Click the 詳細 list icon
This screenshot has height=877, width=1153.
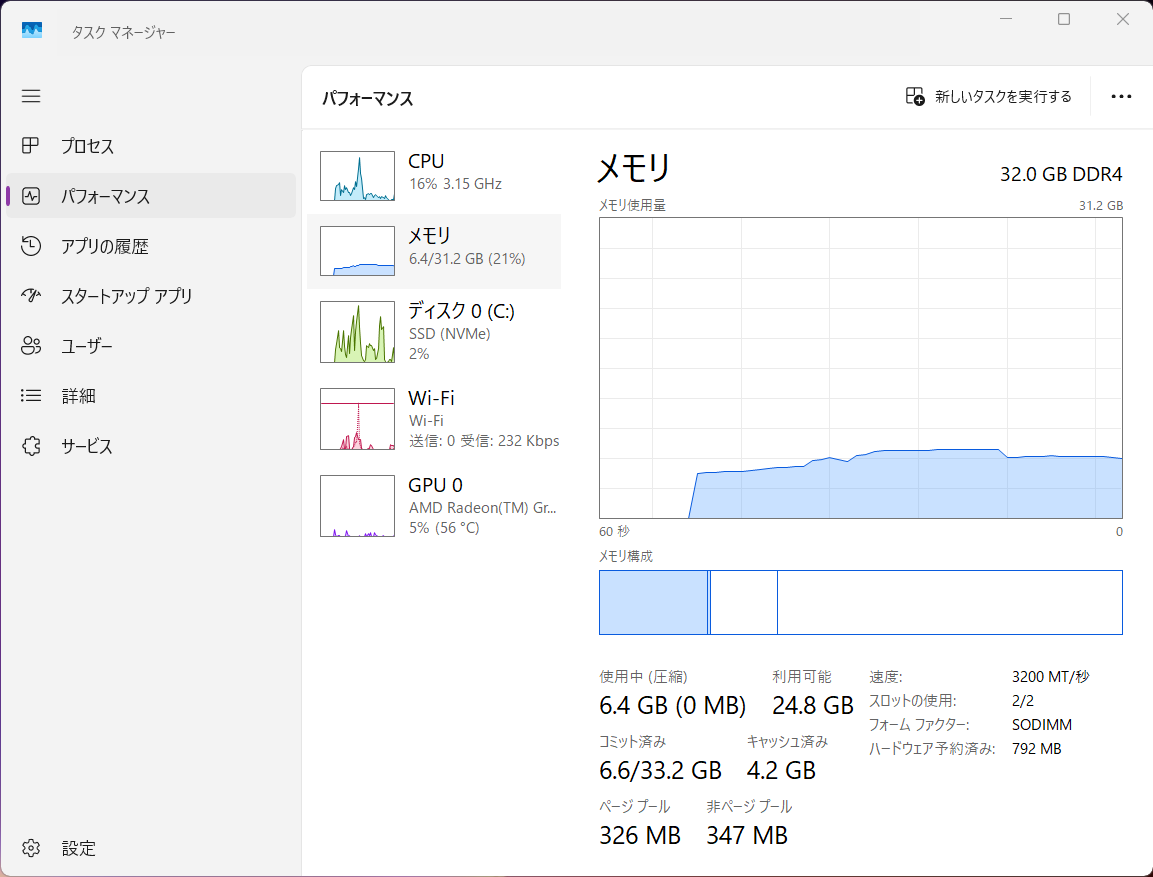[x=31, y=395]
